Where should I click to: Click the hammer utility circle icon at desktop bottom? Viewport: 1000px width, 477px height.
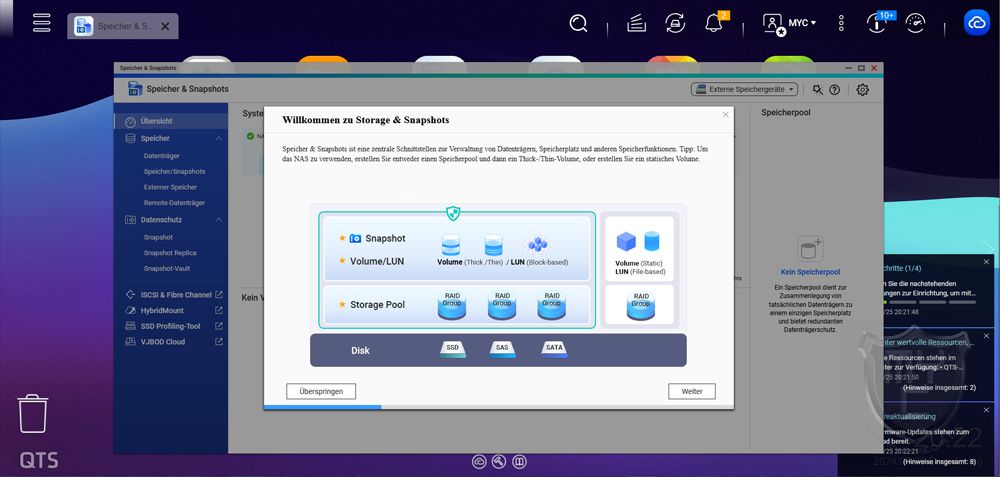[499, 461]
